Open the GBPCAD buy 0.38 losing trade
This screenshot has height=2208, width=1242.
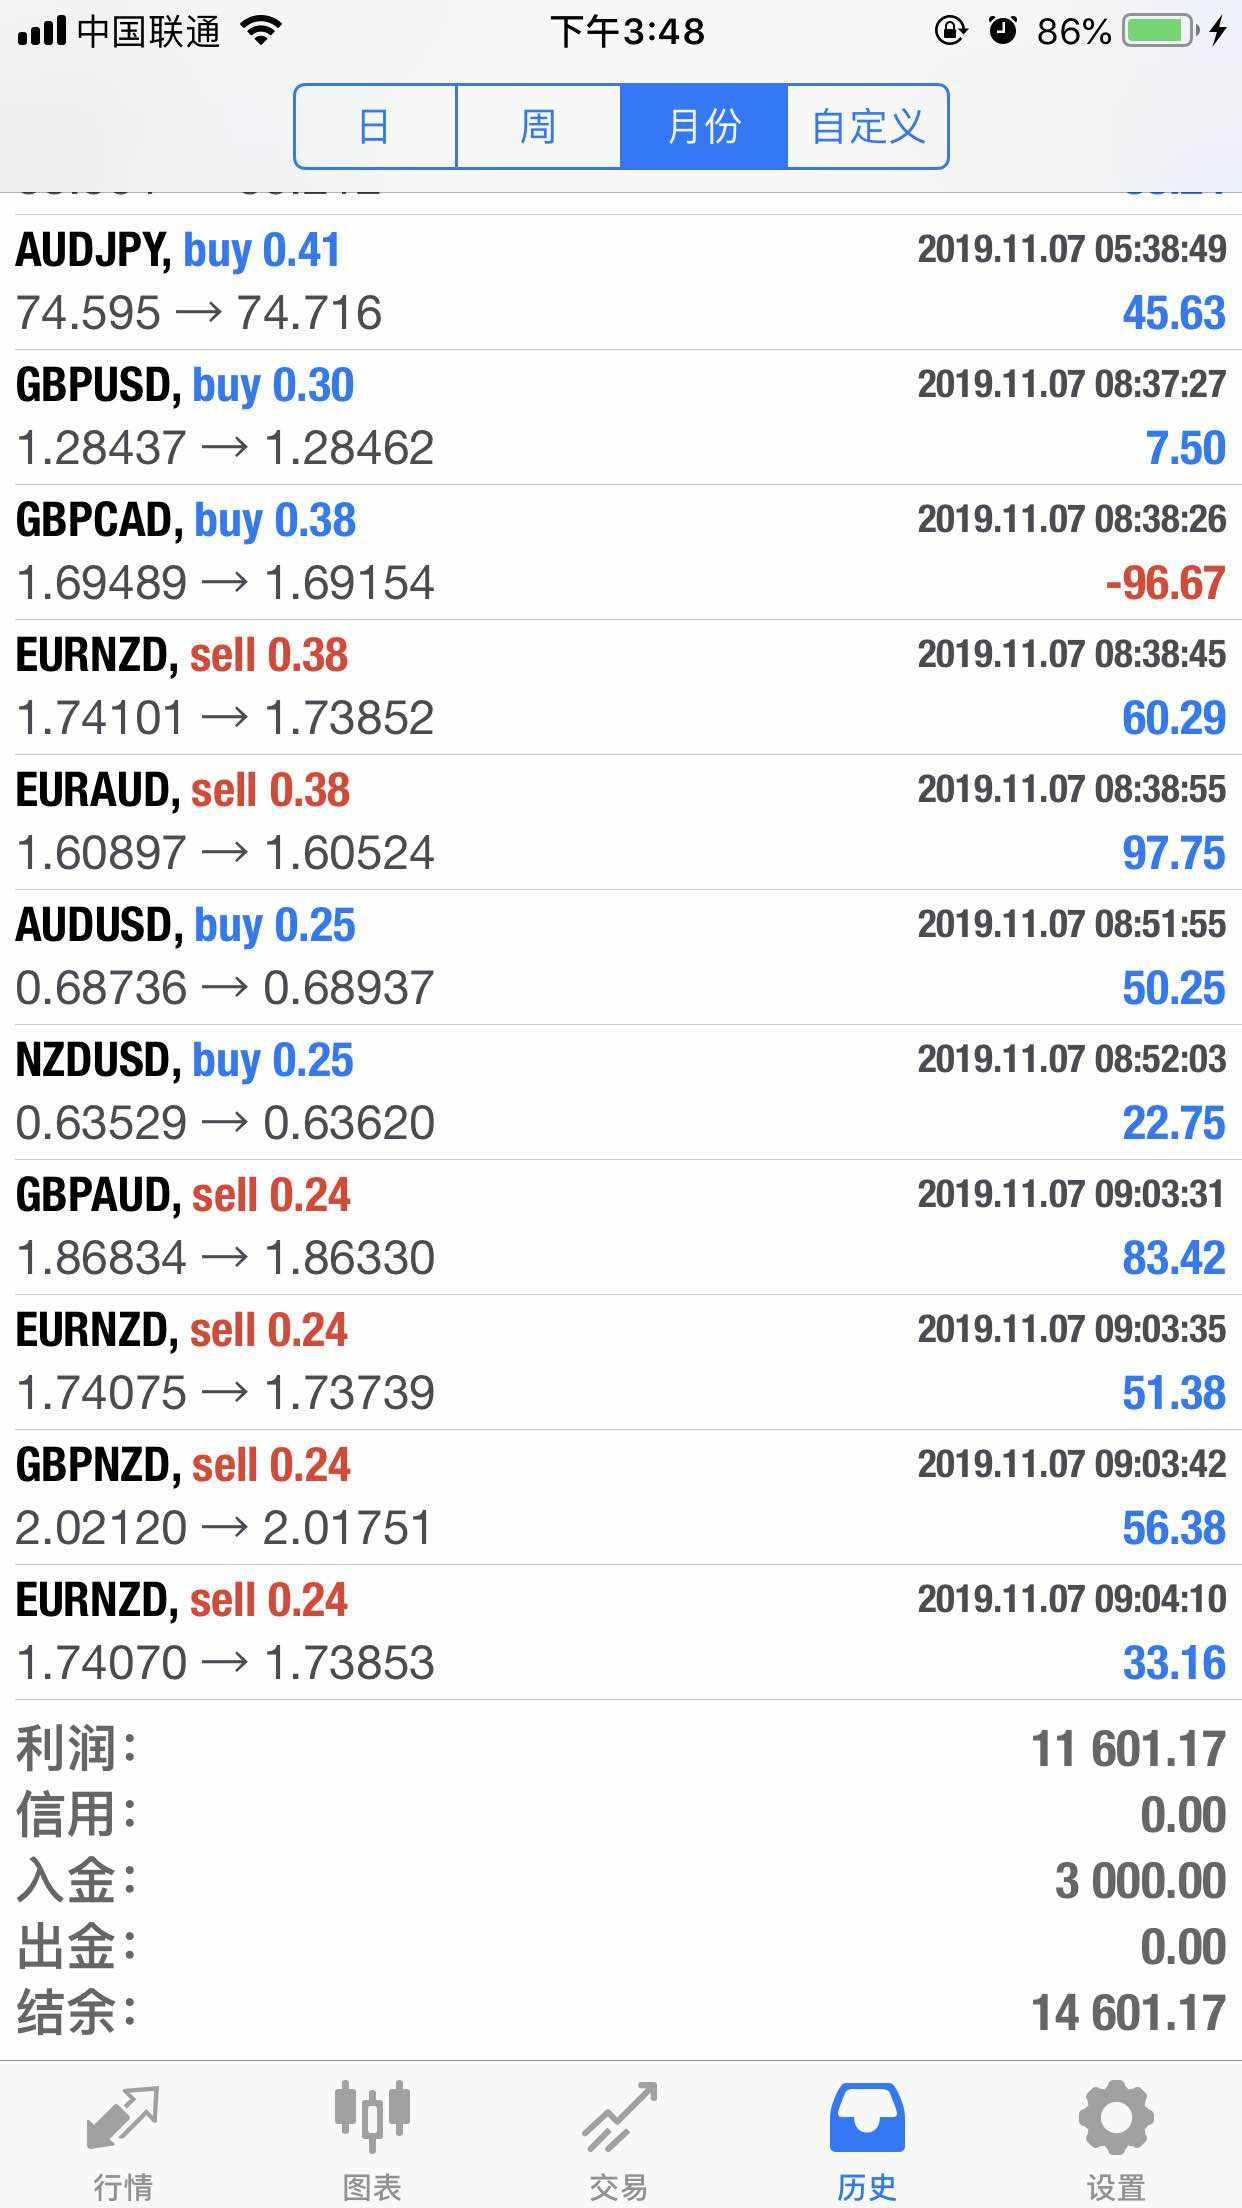620,552
